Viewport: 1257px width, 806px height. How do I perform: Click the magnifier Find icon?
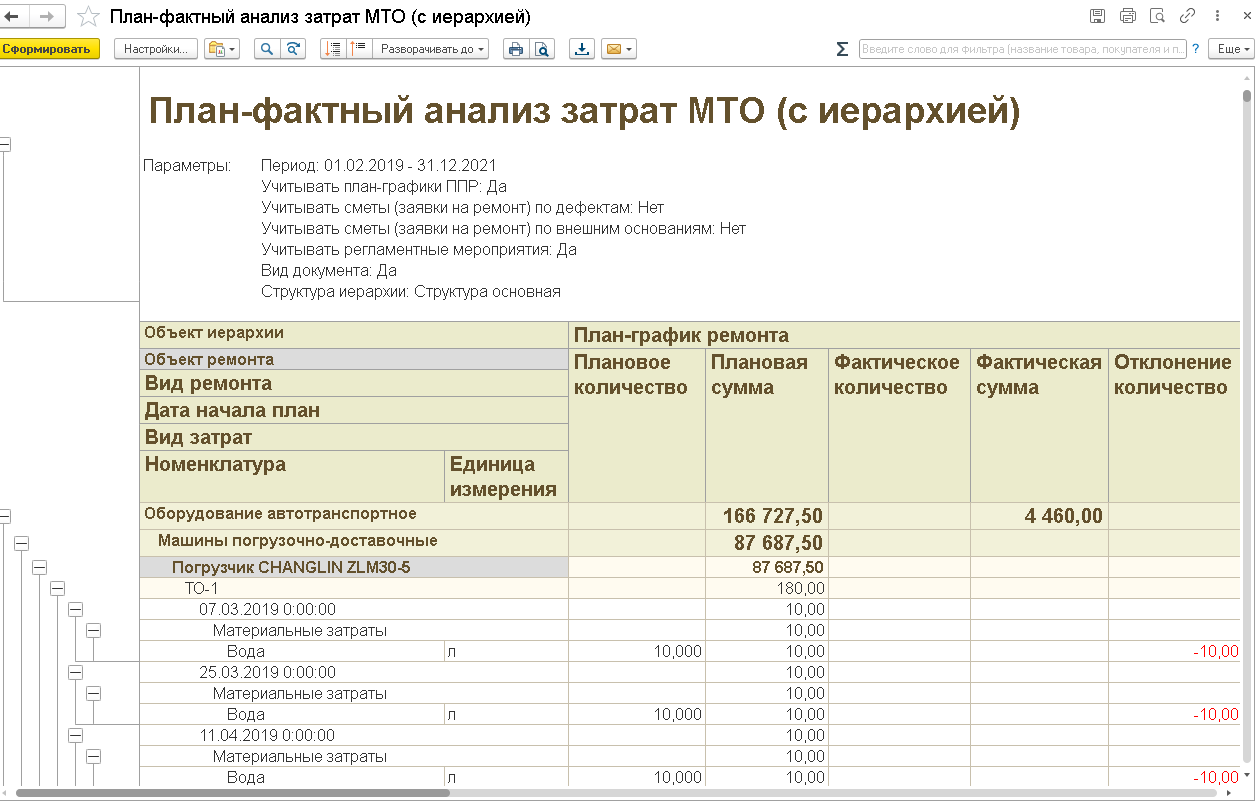267,49
